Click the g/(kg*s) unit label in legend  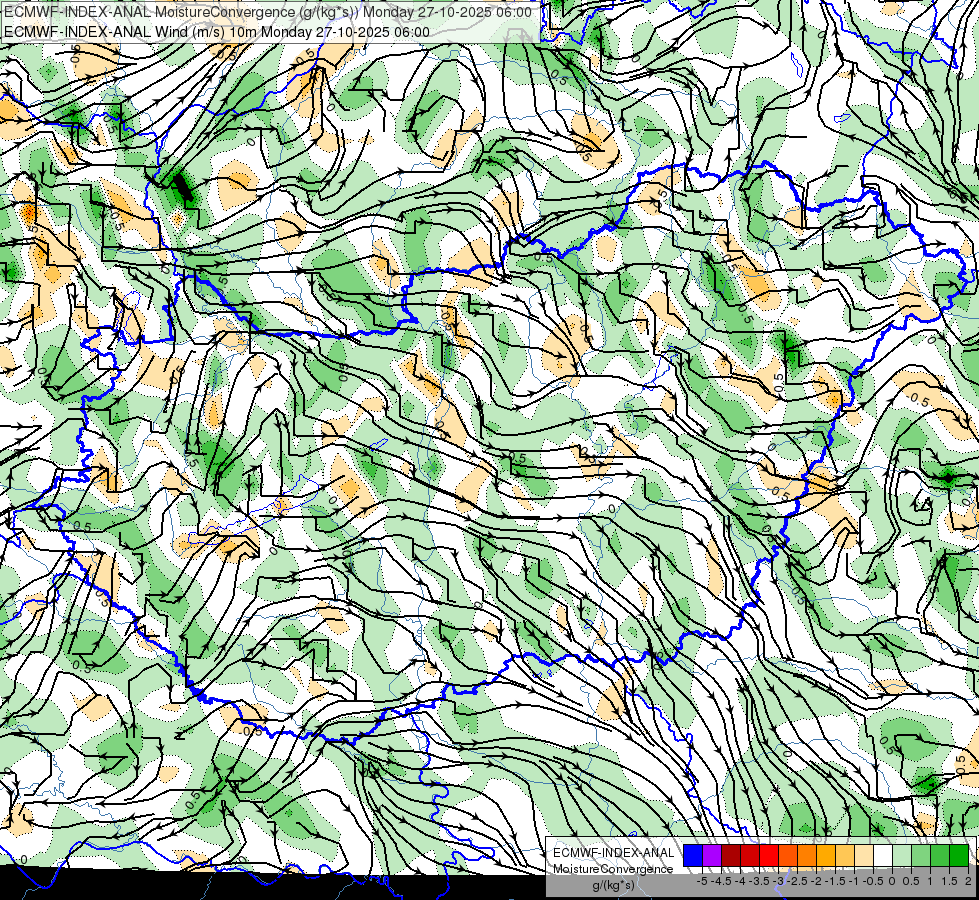click(613, 886)
